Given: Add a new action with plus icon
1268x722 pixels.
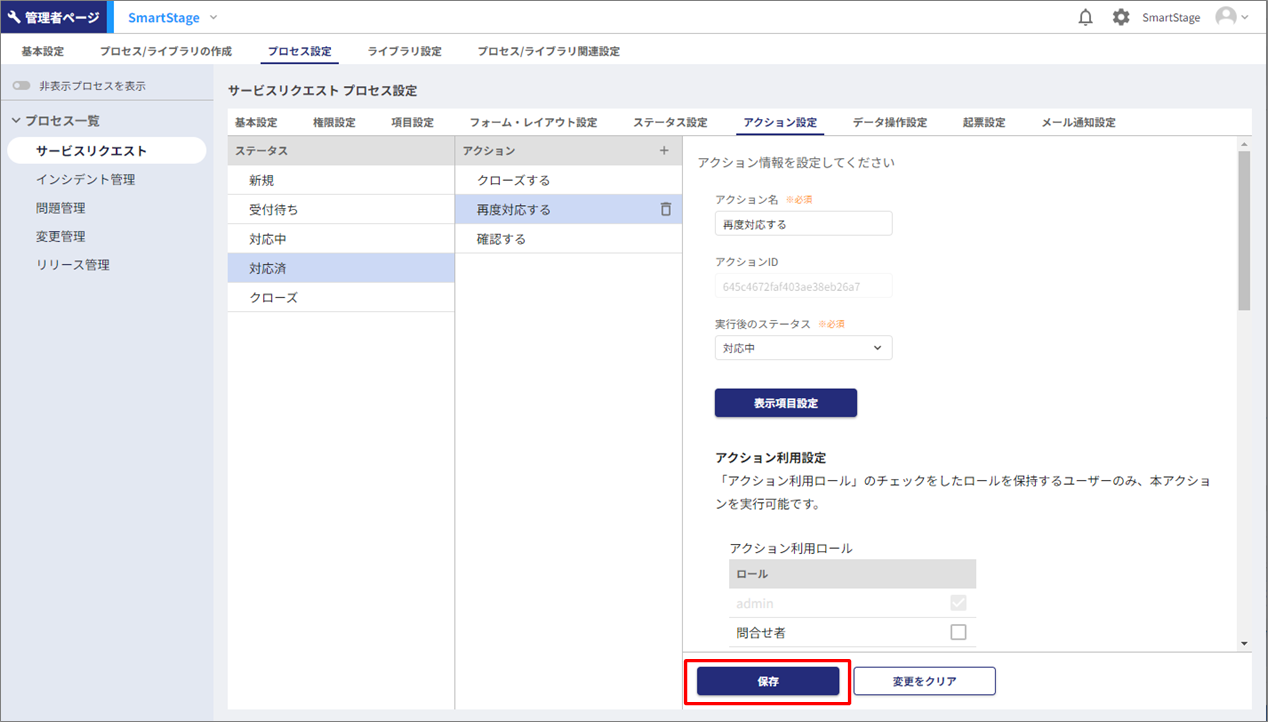Looking at the screenshot, I should pos(664,151).
